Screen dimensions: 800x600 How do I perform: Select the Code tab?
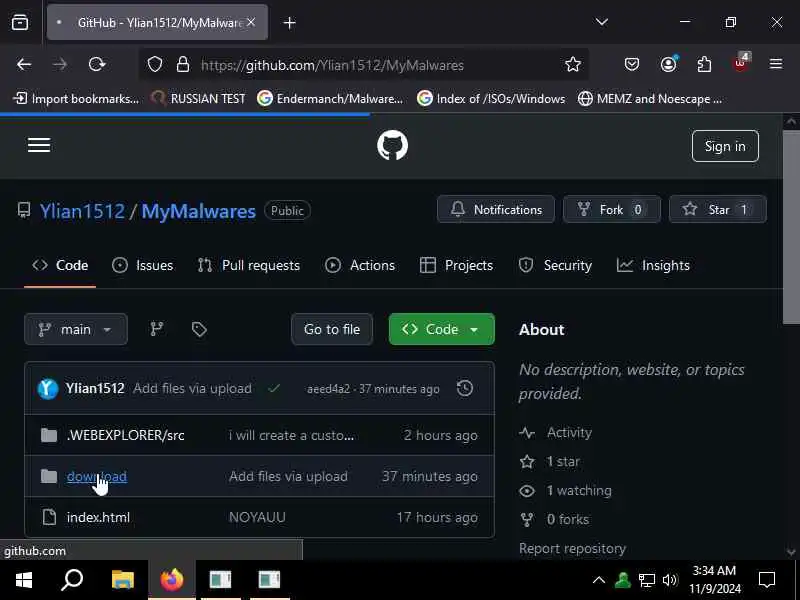click(x=60, y=265)
